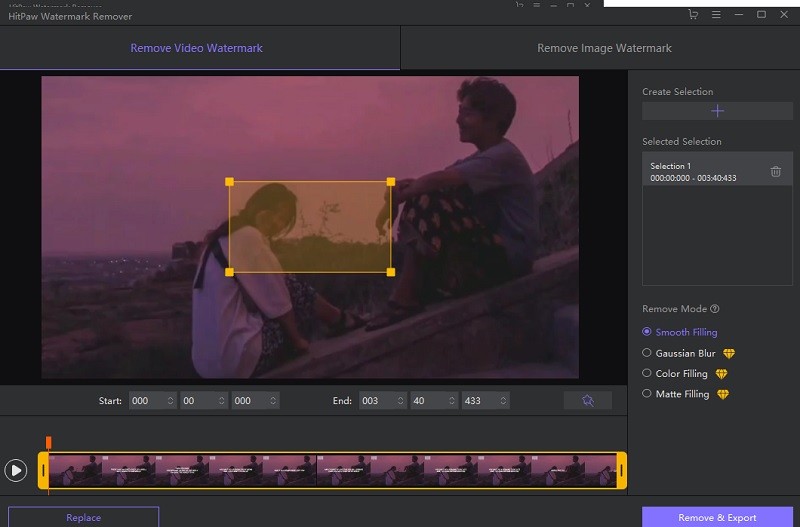800x527 pixels.
Task: Enable Color Filling remove mode
Action: (x=647, y=374)
